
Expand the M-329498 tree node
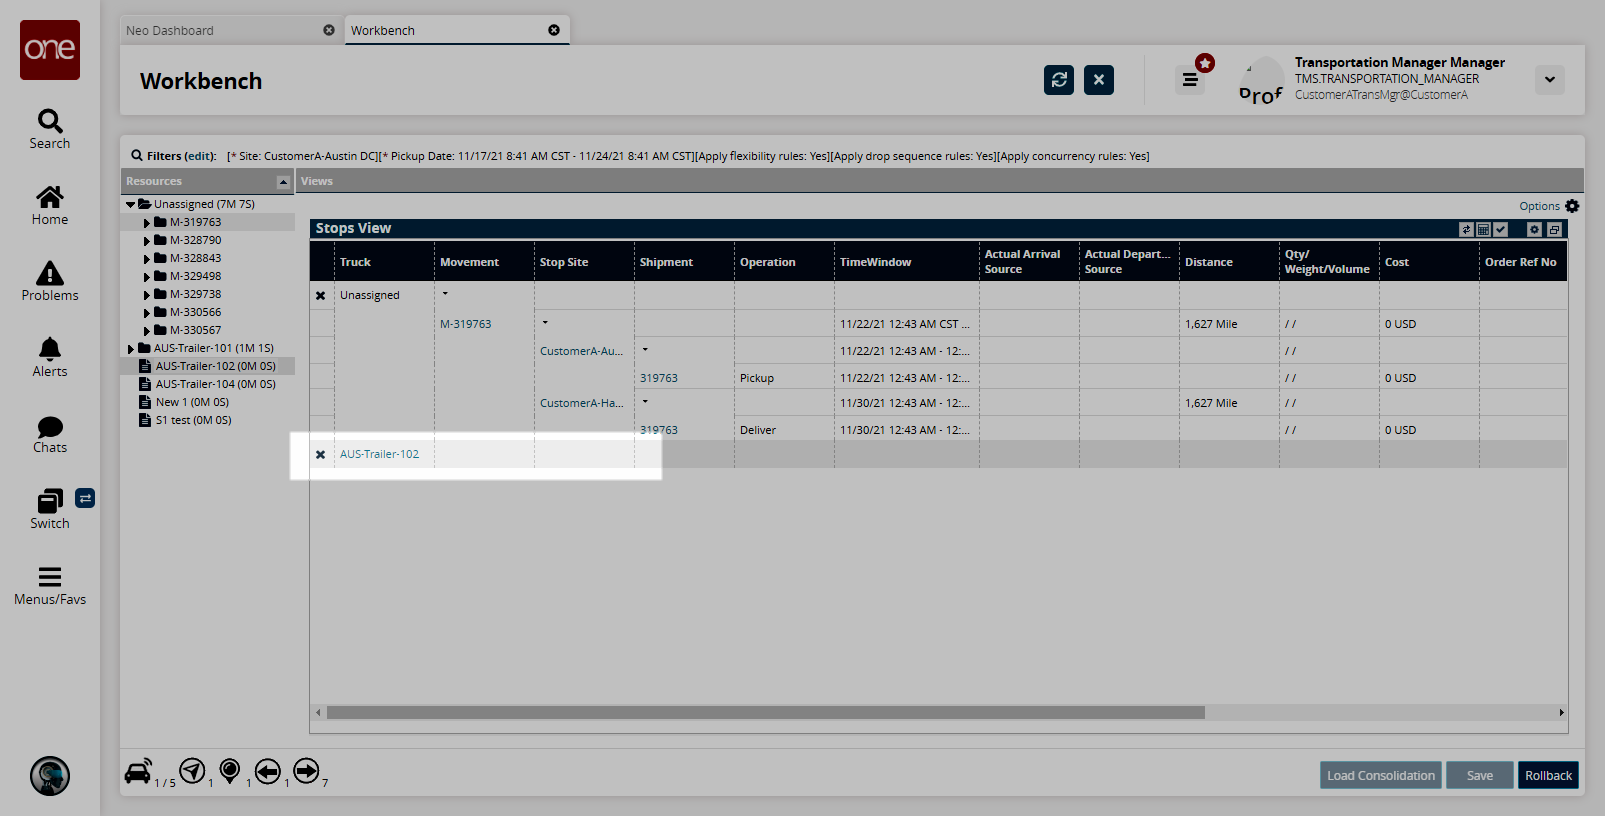[x=146, y=277]
